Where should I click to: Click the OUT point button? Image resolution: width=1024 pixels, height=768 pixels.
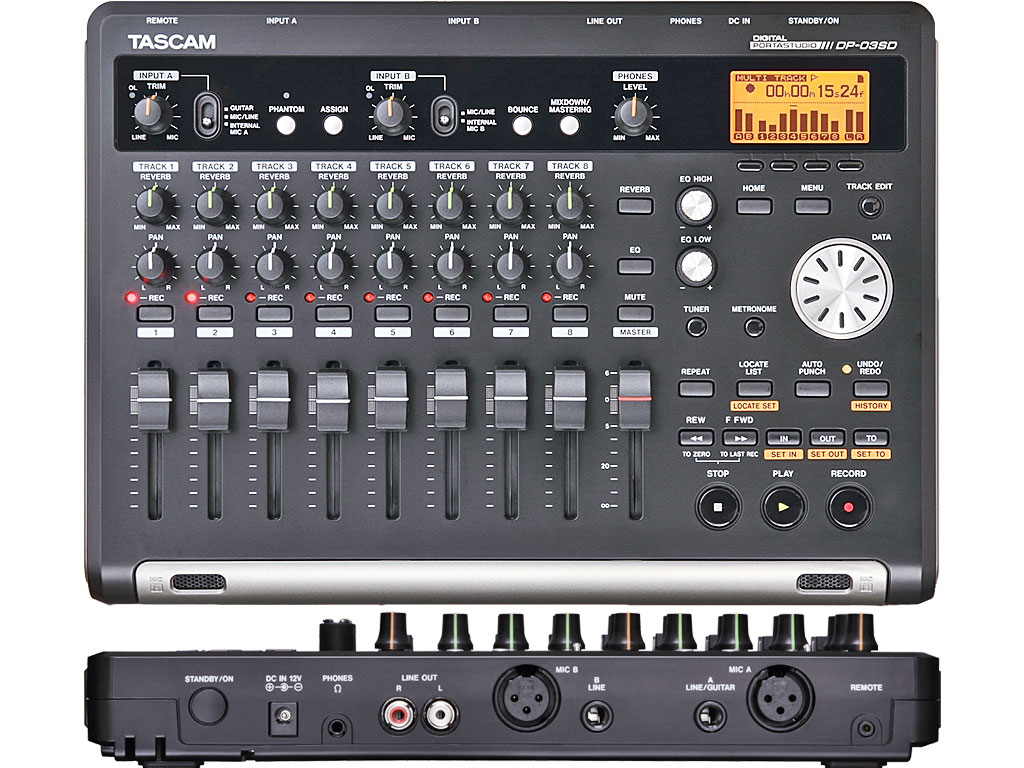[827, 438]
